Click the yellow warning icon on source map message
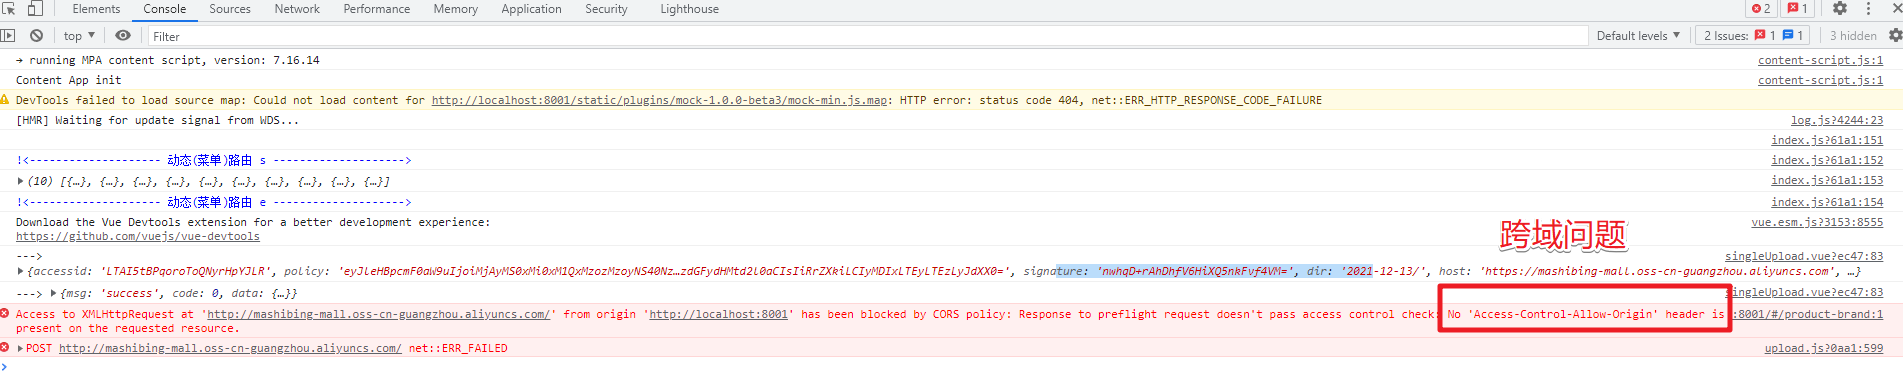 tap(6, 100)
